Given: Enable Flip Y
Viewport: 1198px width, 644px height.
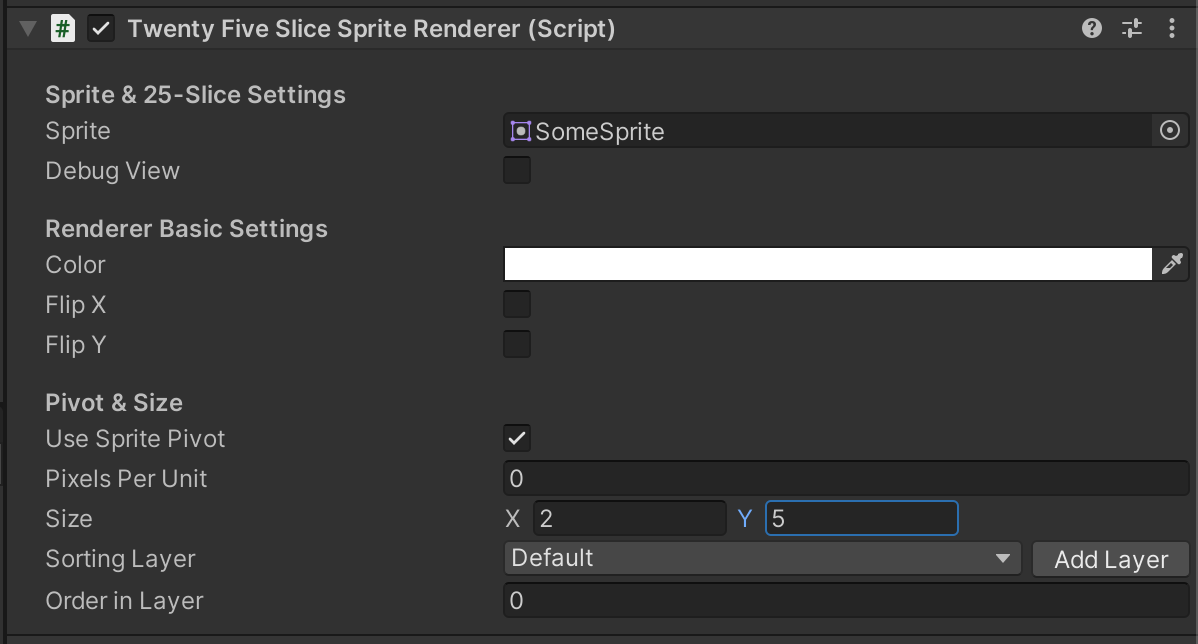Looking at the screenshot, I should click(517, 344).
